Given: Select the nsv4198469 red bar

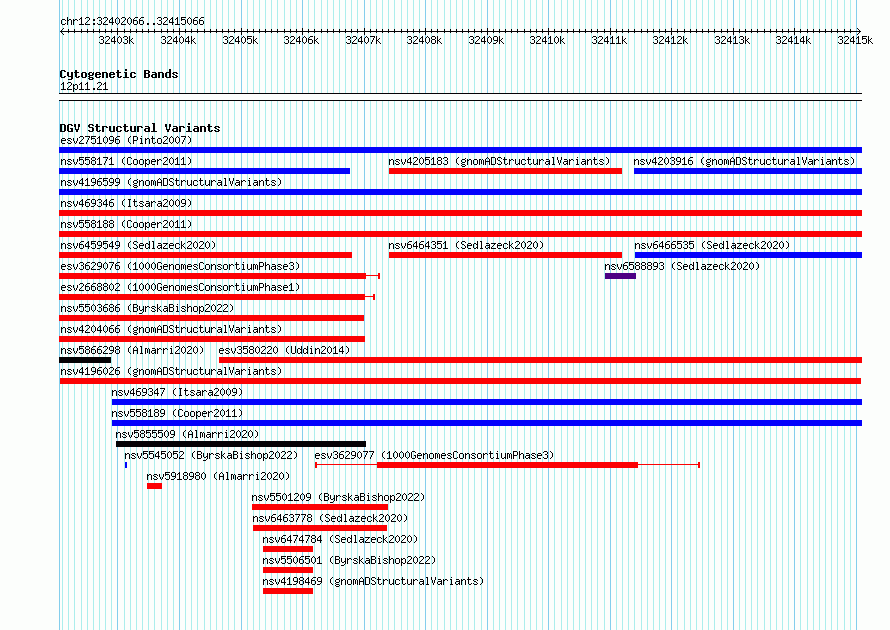Looking at the screenshot, I should coord(288,591).
